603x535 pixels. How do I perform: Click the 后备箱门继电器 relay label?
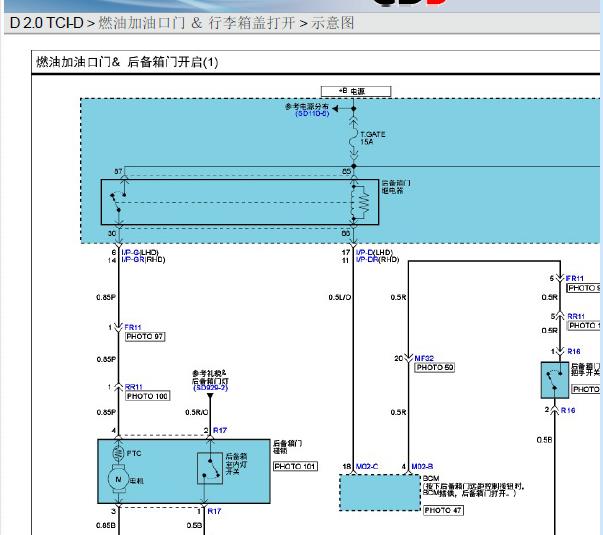click(x=396, y=187)
